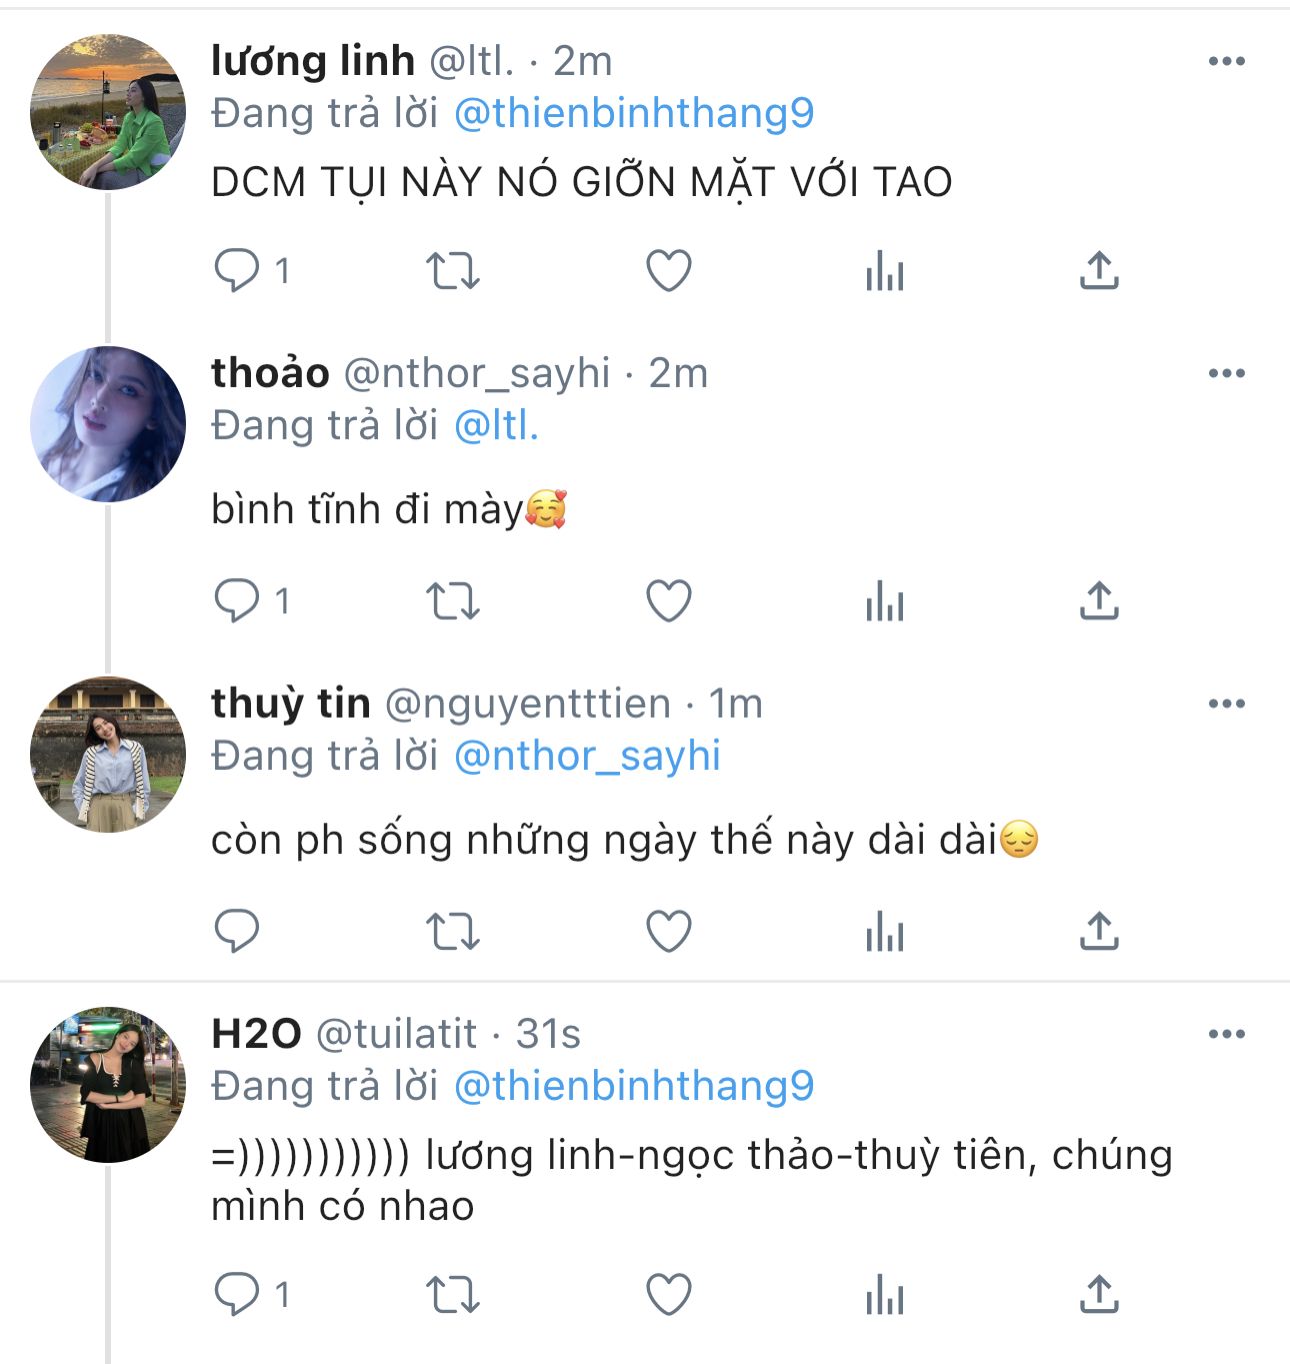The image size is (1290, 1364).
Task: Reply to lương linh's tweet
Action: (x=238, y=270)
